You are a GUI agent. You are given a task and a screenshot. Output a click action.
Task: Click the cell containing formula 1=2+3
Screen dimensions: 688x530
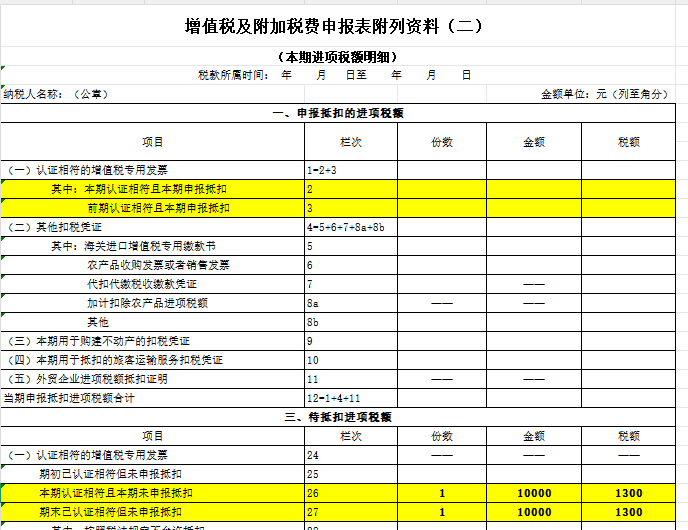pos(351,170)
